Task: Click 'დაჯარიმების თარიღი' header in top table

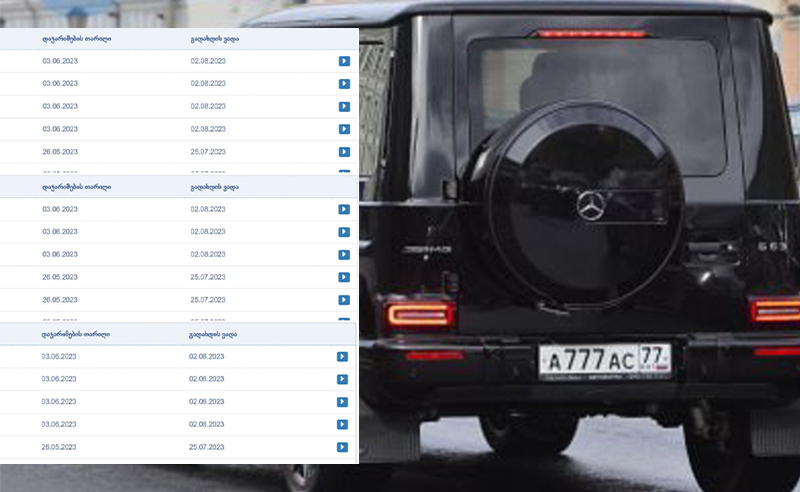Action: [77, 39]
